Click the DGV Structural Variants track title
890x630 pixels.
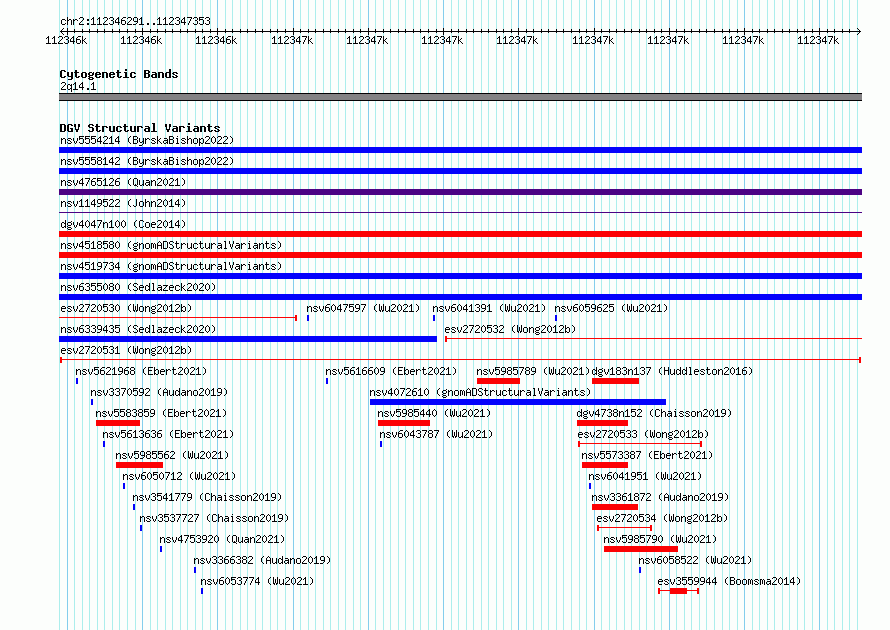tap(140, 128)
